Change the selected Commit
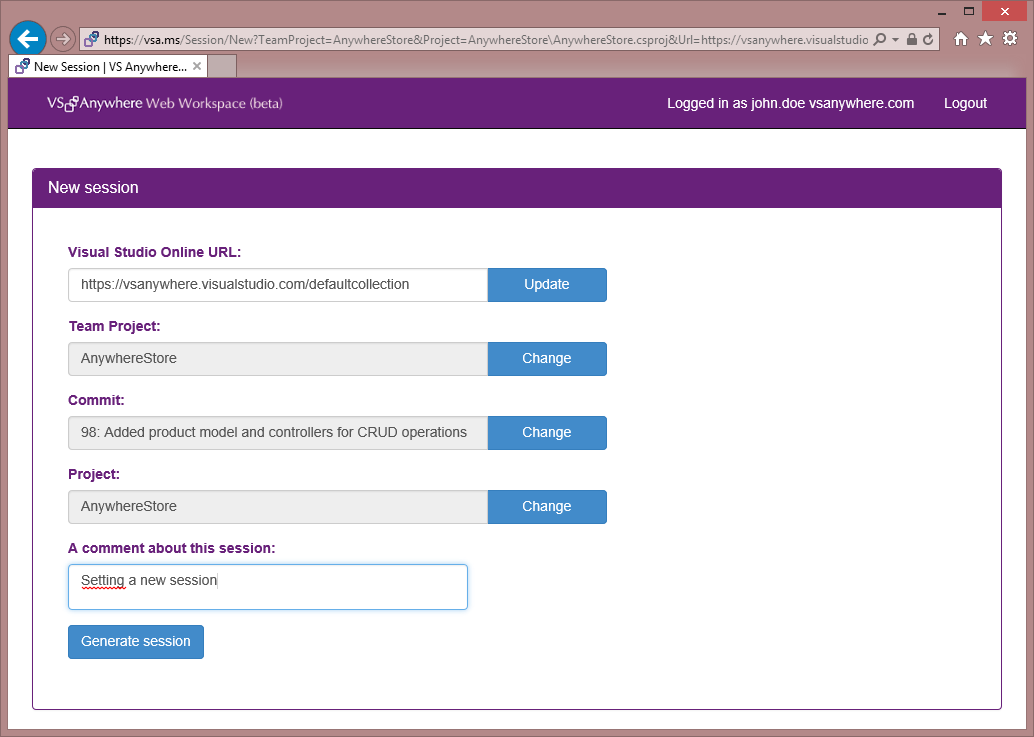1034x737 pixels. pyautogui.click(x=546, y=433)
